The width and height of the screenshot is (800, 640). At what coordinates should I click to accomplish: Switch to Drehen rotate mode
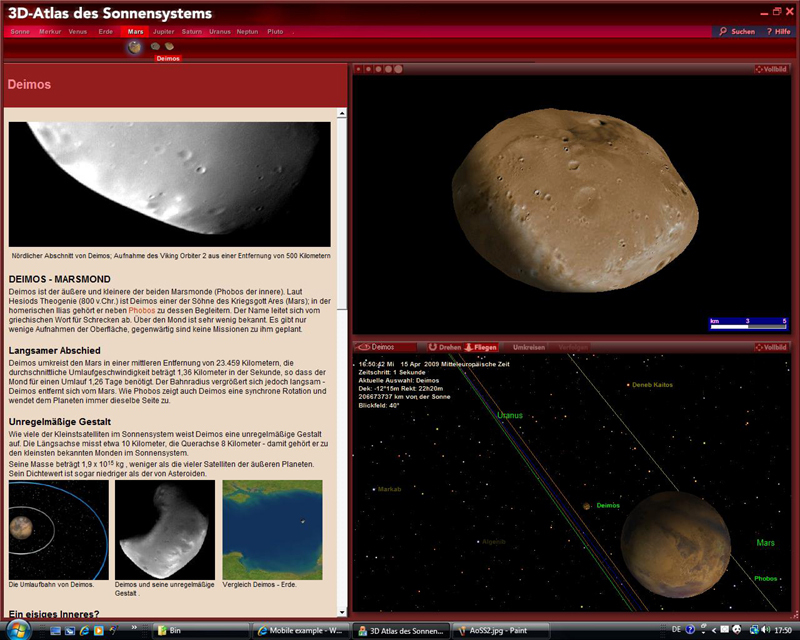click(444, 347)
